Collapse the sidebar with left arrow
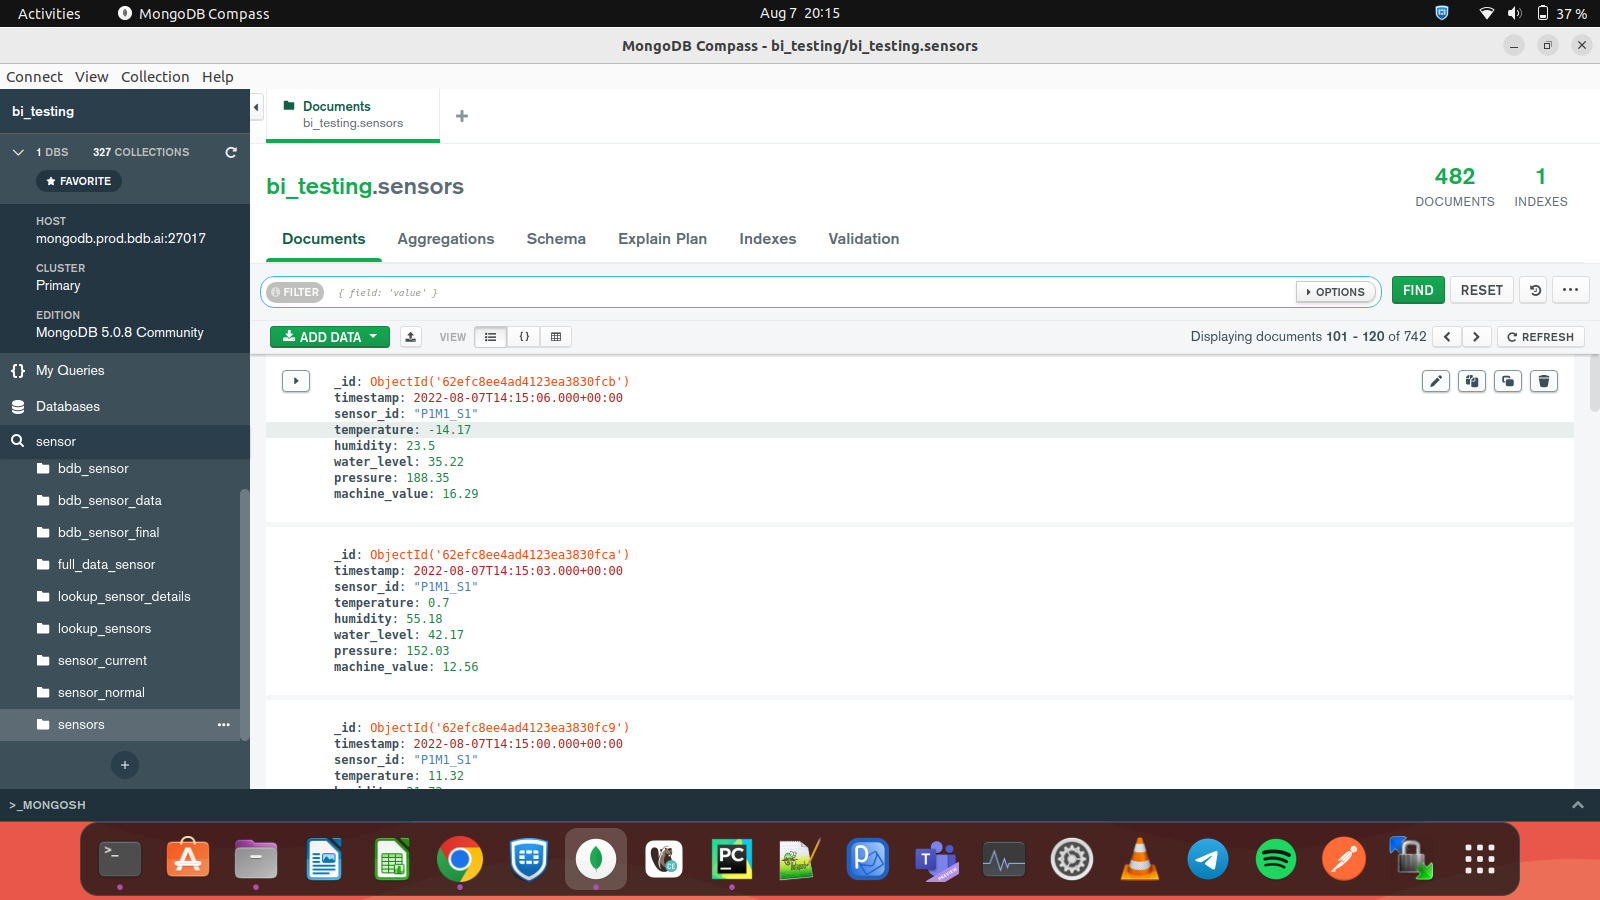1600x900 pixels. (257, 107)
